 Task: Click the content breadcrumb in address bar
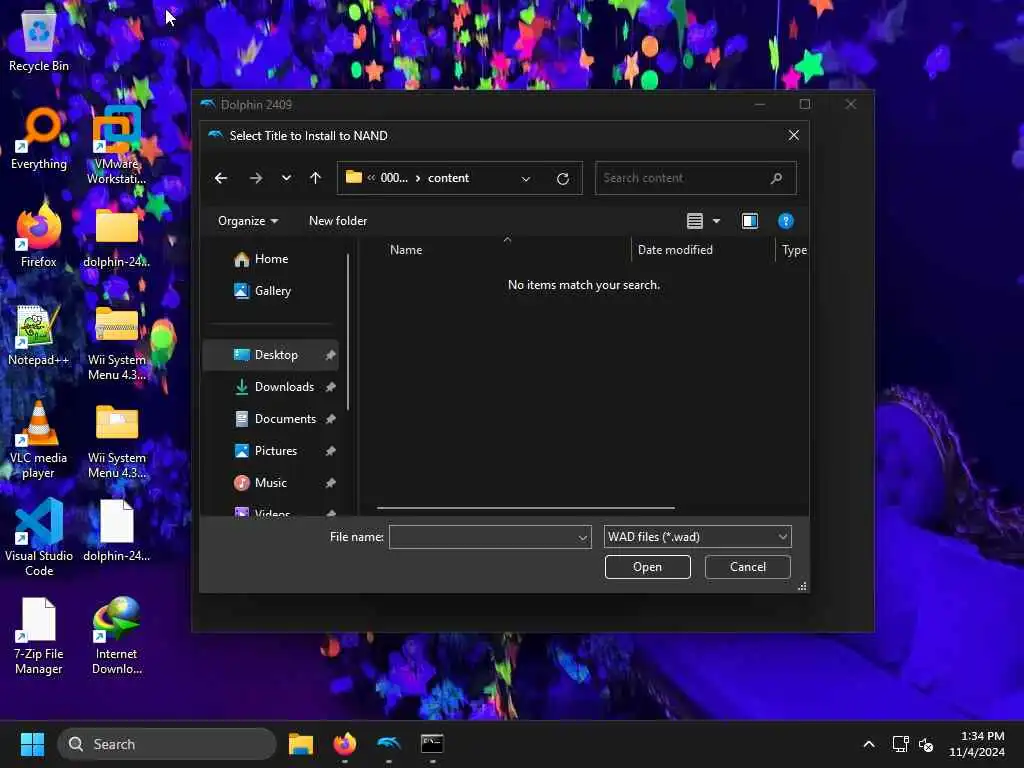coord(448,178)
